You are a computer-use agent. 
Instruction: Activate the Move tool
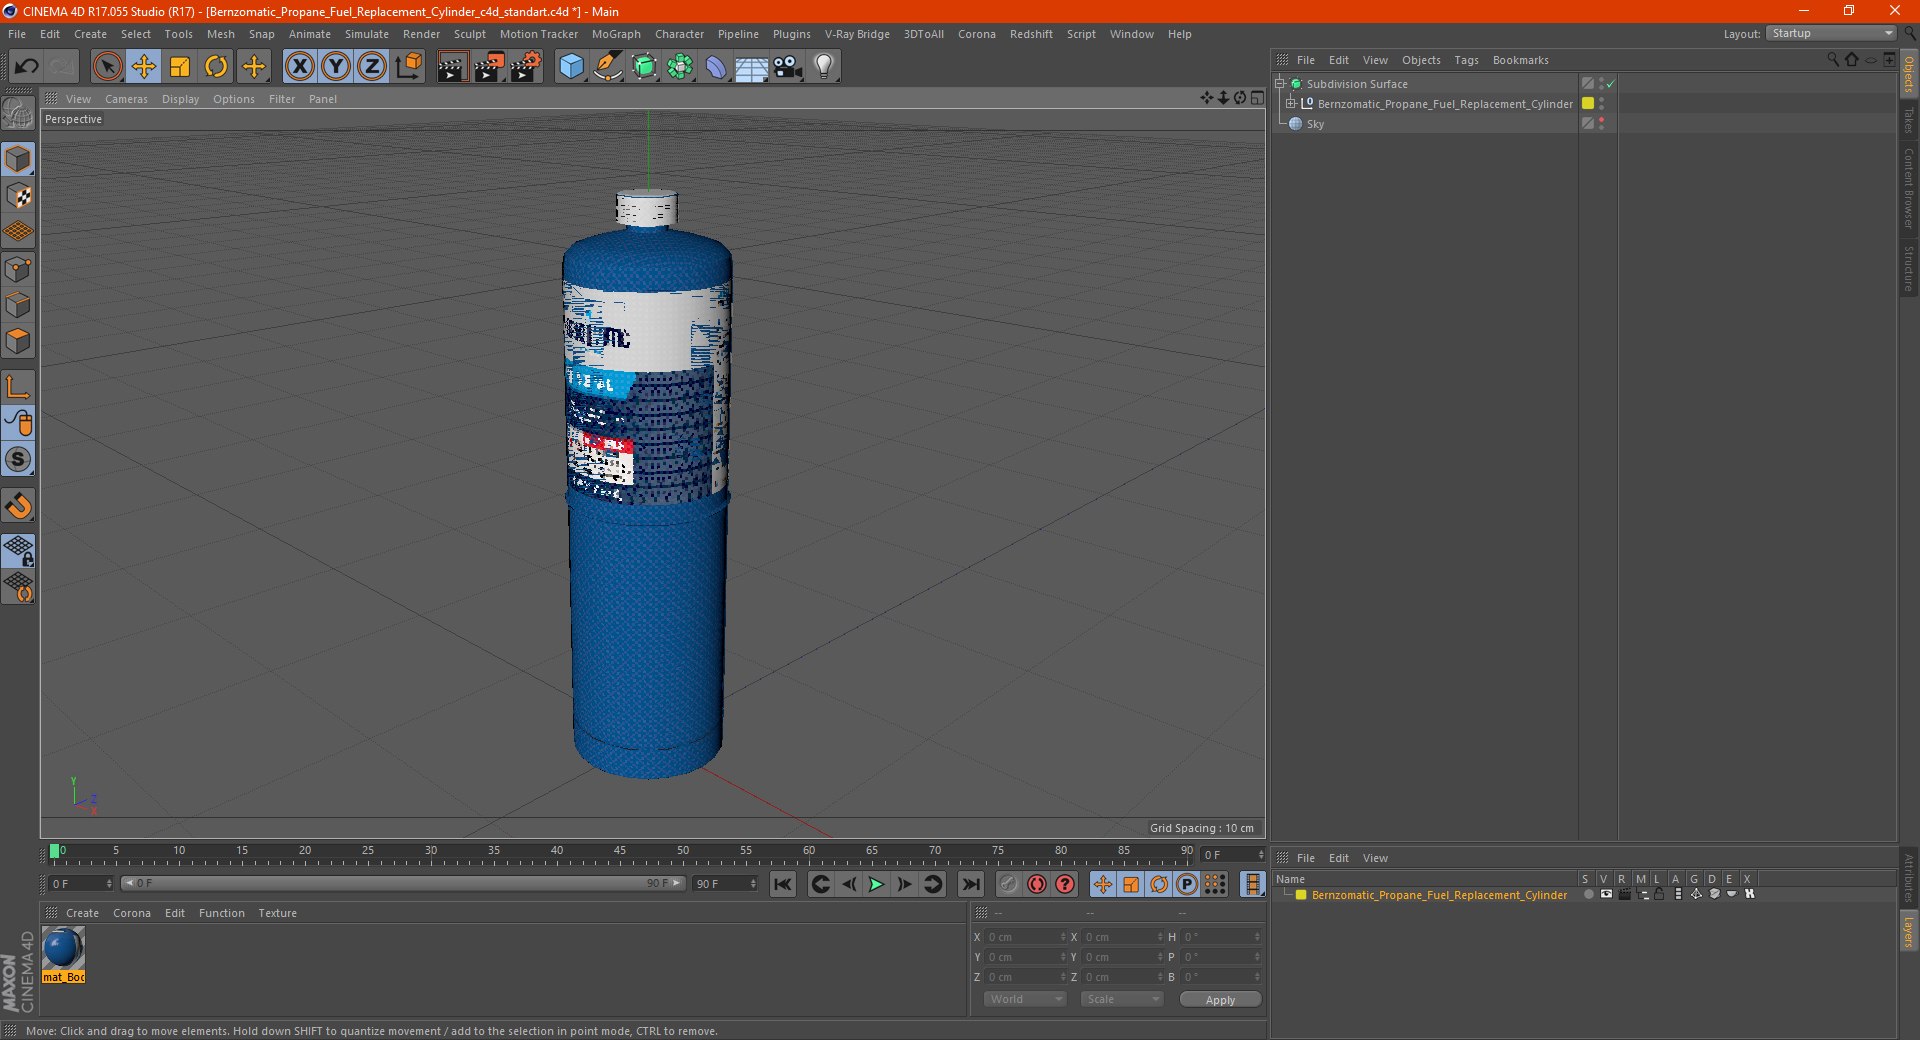pos(144,67)
